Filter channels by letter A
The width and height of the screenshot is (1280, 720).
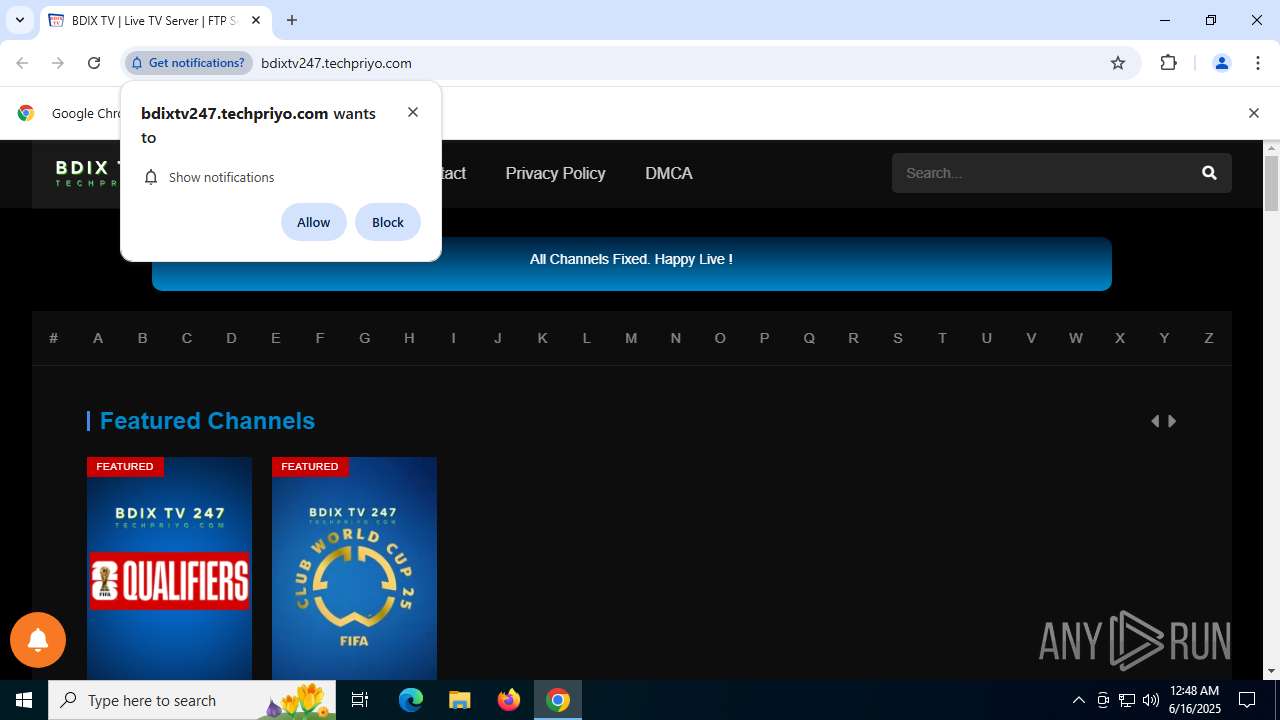(98, 338)
